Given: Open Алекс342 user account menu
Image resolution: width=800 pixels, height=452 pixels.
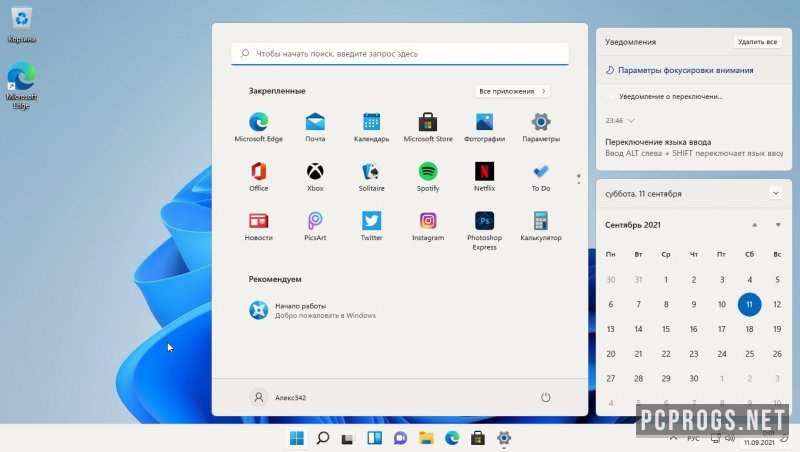Looking at the screenshot, I should tap(278, 397).
